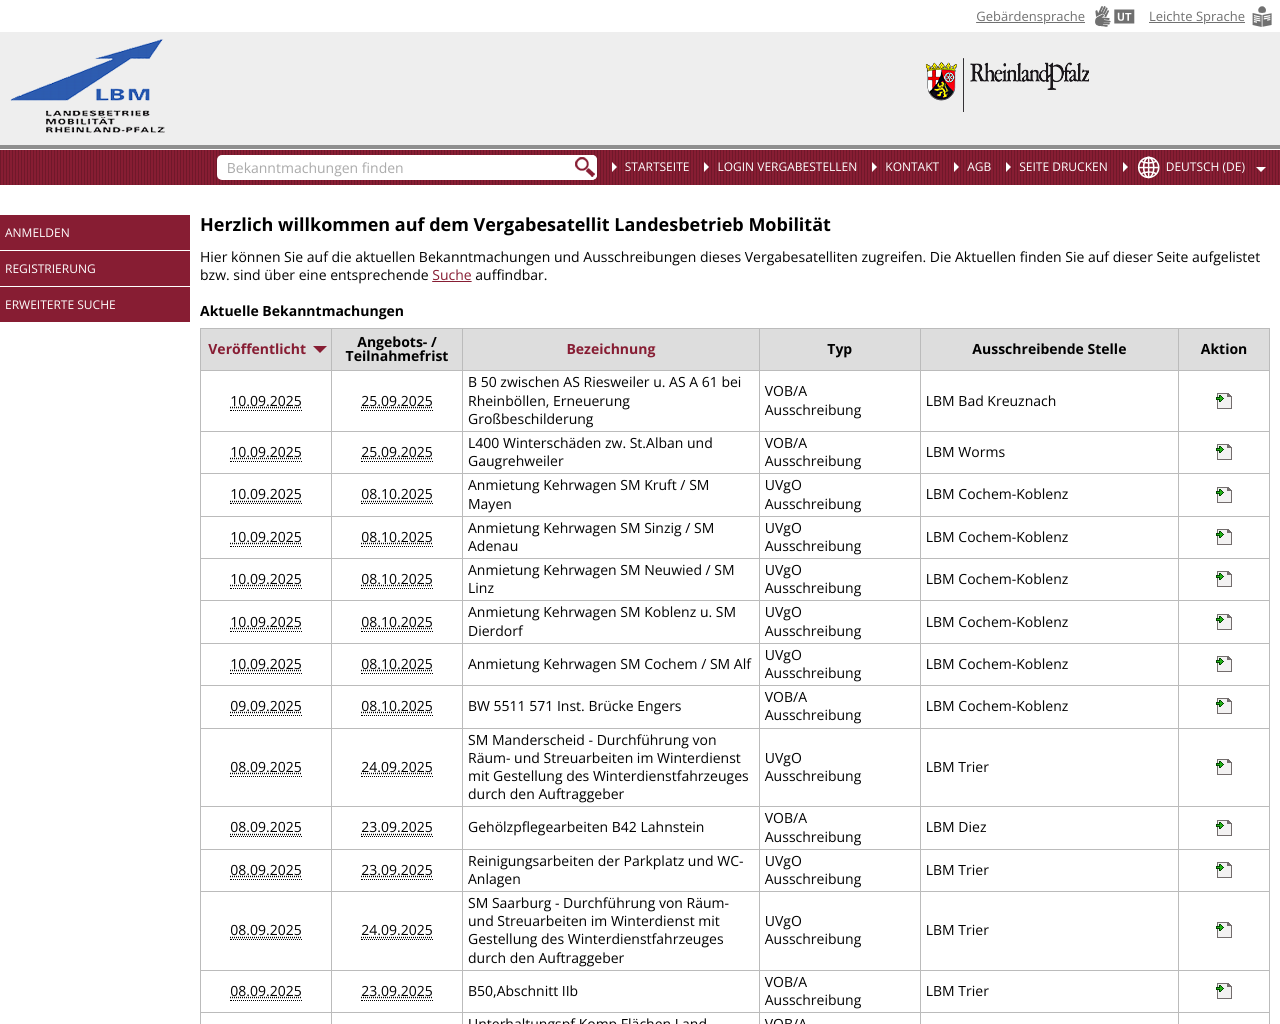This screenshot has height=1024, width=1280.
Task: Open action icon for Gehölzpflegearbeiten B42 row
Action: pos(1224,828)
